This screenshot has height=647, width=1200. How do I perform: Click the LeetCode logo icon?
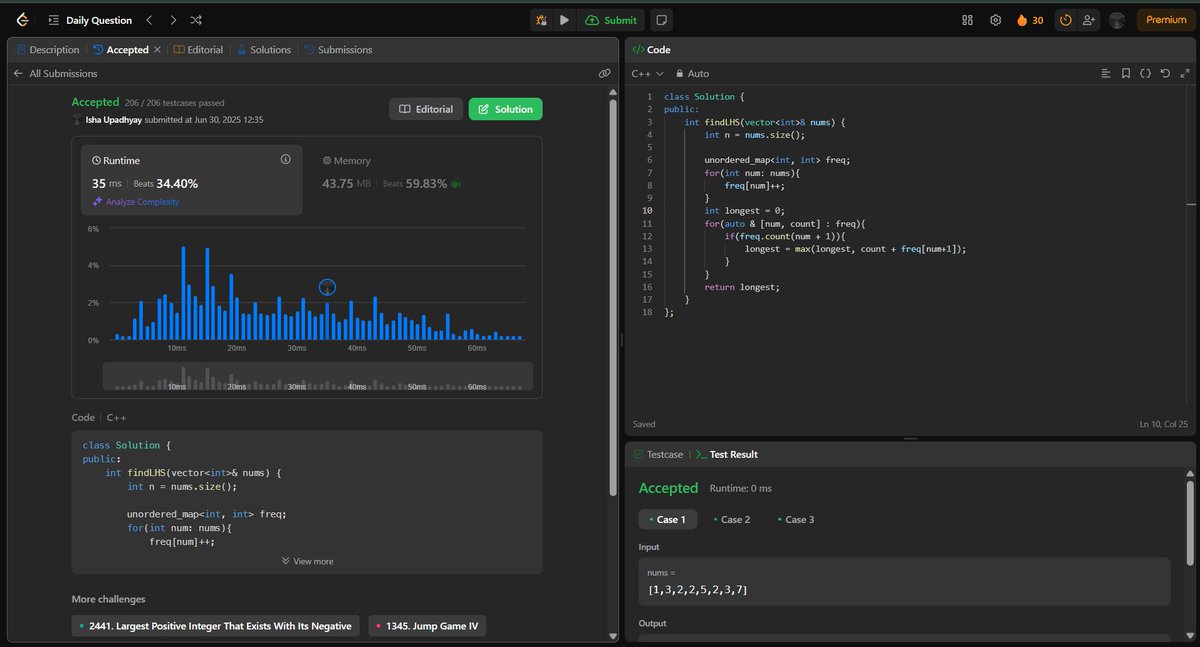click(22, 19)
